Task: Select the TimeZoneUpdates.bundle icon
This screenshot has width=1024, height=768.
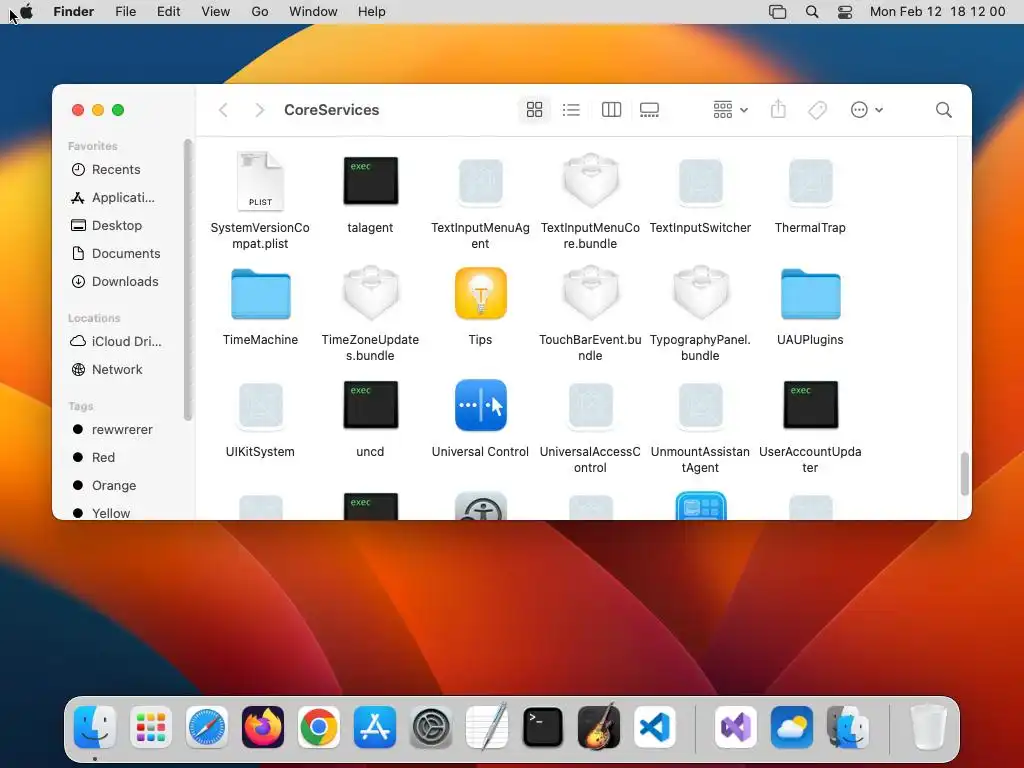Action: point(370,292)
